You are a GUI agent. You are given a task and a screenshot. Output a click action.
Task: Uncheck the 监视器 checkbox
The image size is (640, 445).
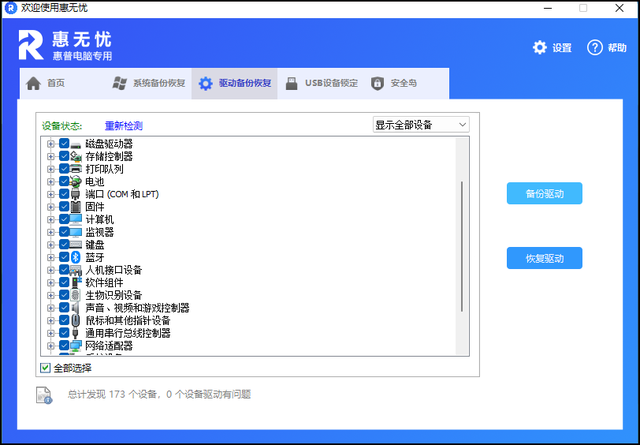64,232
